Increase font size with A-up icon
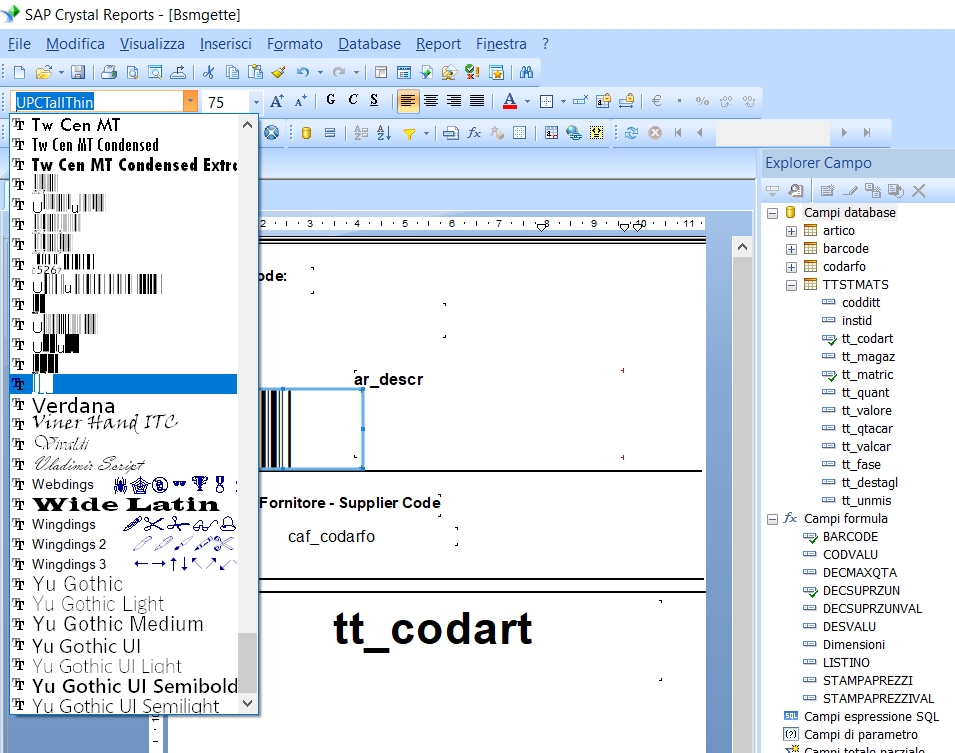Image resolution: width=955 pixels, height=753 pixels. (277, 101)
